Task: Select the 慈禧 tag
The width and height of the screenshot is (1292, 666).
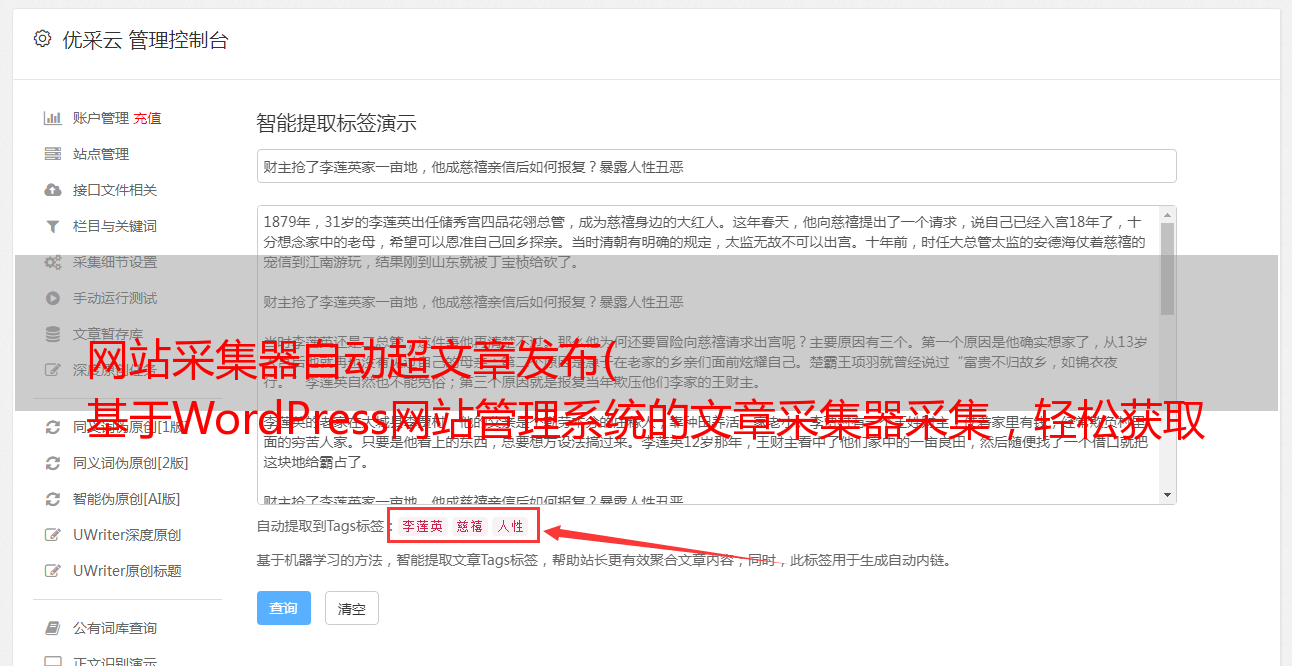Action: [x=470, y=526]
